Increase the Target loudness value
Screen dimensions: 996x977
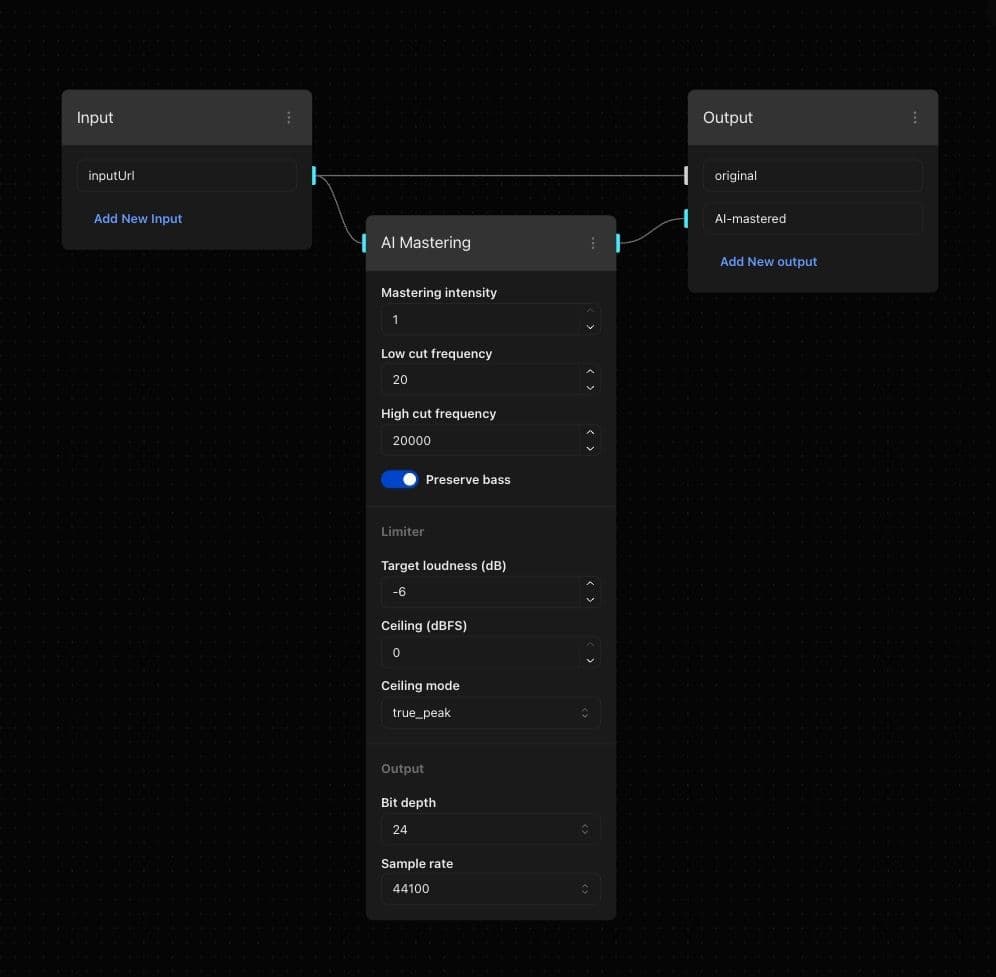pyautogui.click(x=590, y=584)
